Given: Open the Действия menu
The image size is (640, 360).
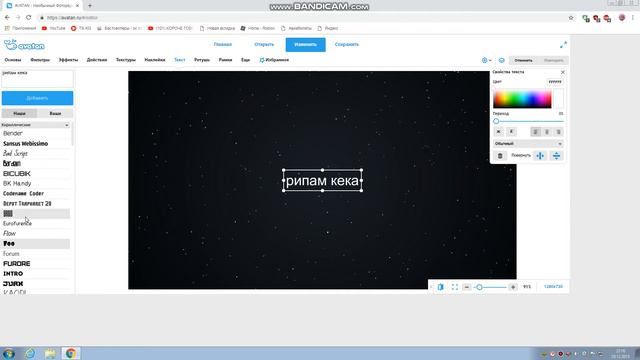Looking at the screenshot, I should (x=97, y=60).
